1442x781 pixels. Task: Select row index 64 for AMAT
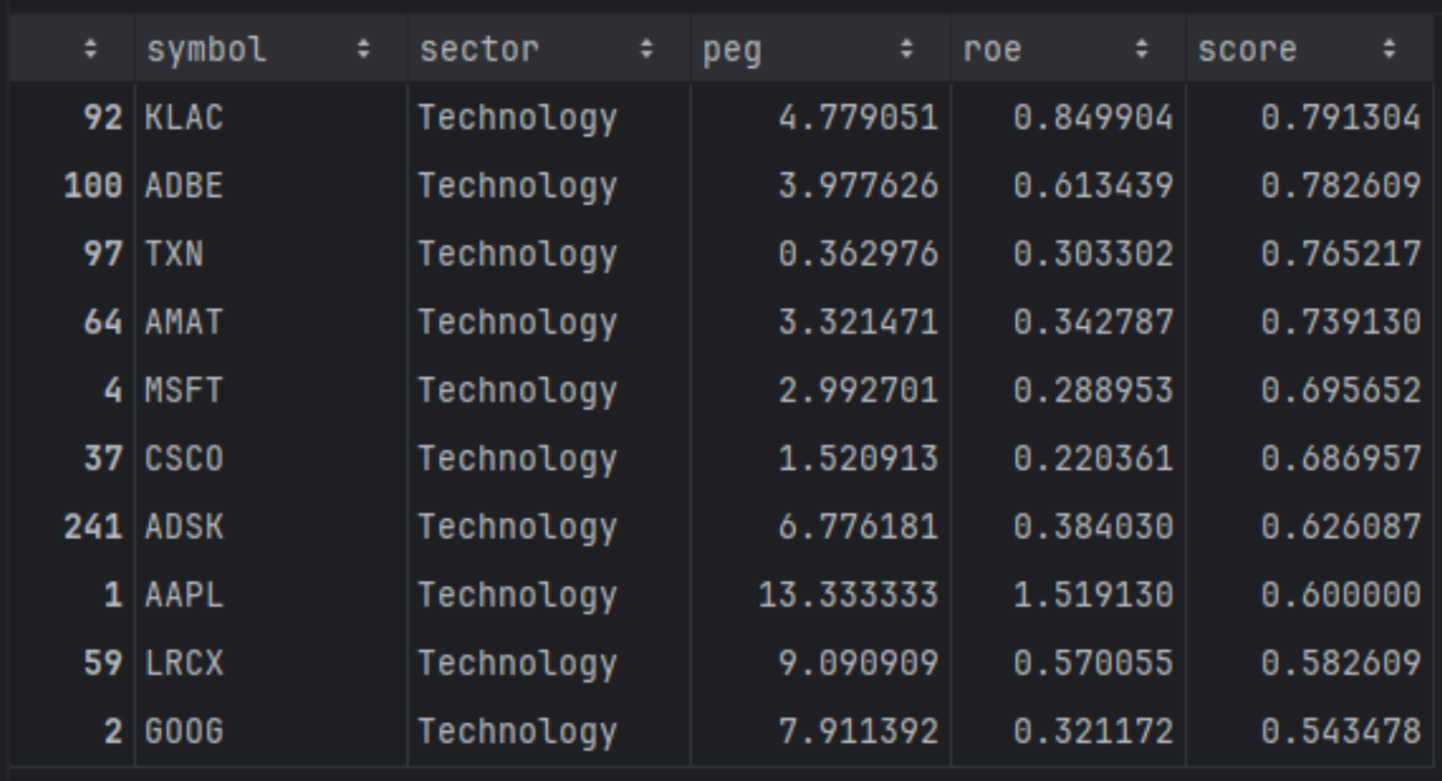pyautogui.click(x=102, y=322)
